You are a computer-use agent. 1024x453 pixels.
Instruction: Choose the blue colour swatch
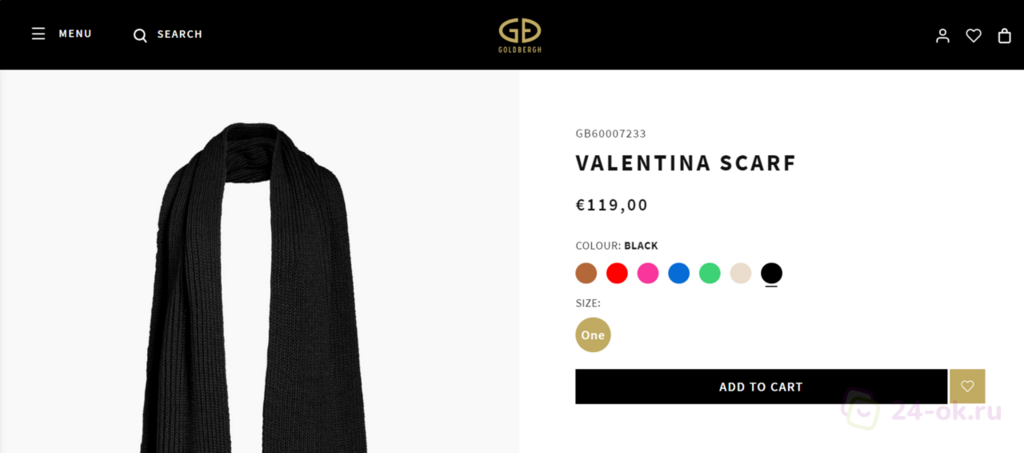click(x=679, y=273)
